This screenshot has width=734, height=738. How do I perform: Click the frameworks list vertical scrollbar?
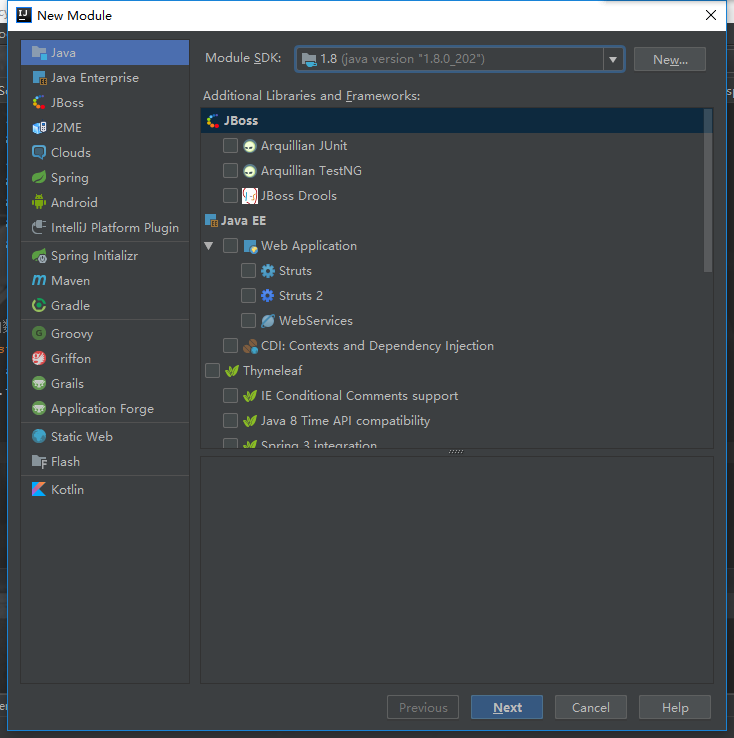pos(708,191)
